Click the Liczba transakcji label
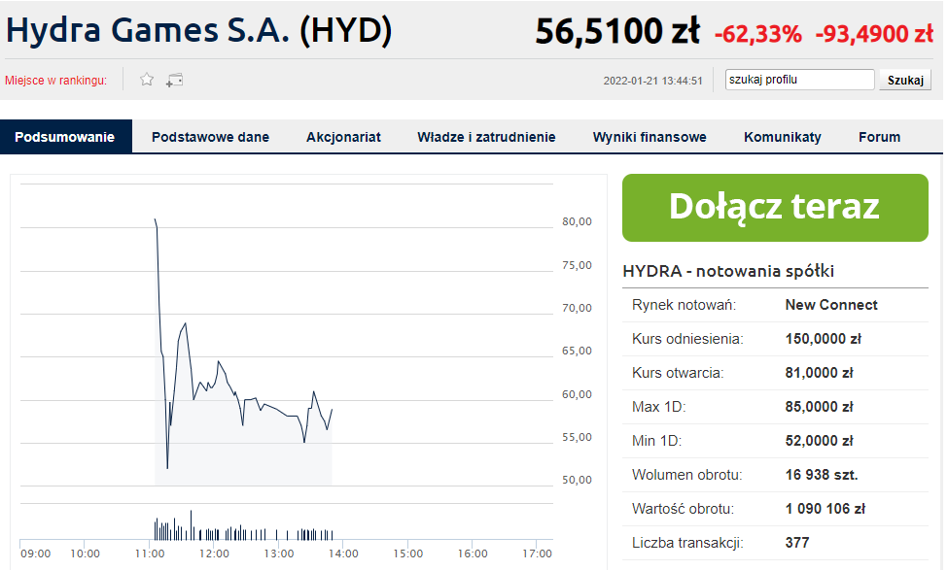The image size is (948, 570). (x=687, y=543)
